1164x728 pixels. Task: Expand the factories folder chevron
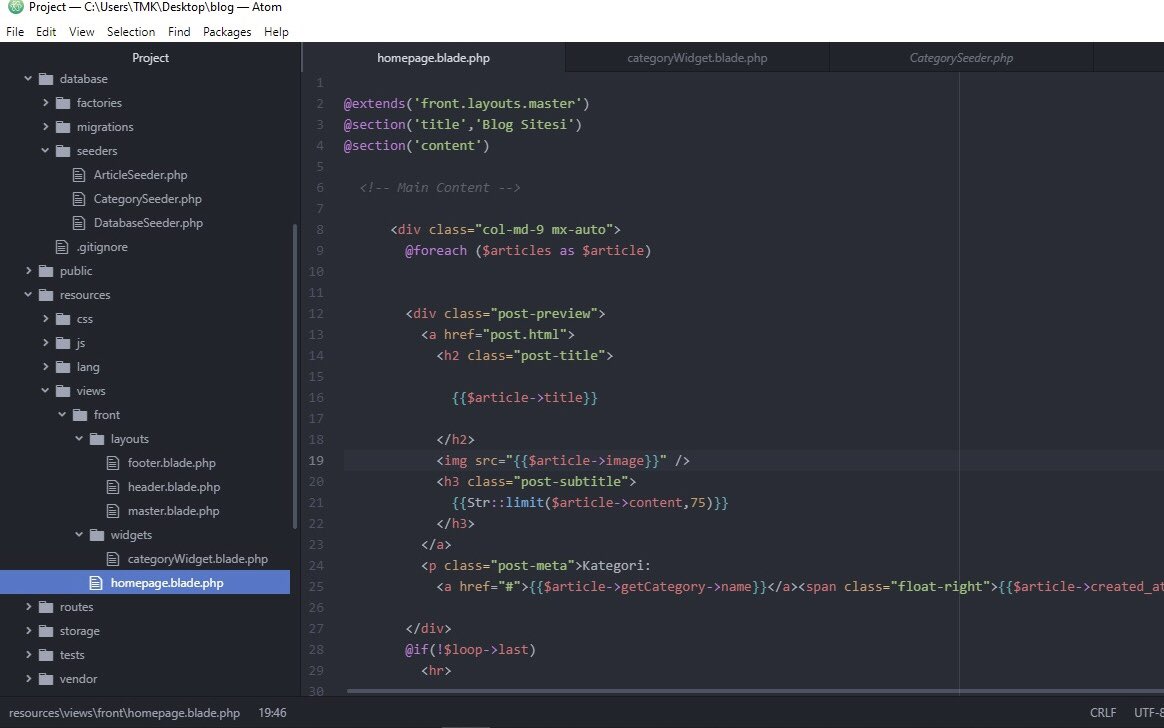[45, 102]
